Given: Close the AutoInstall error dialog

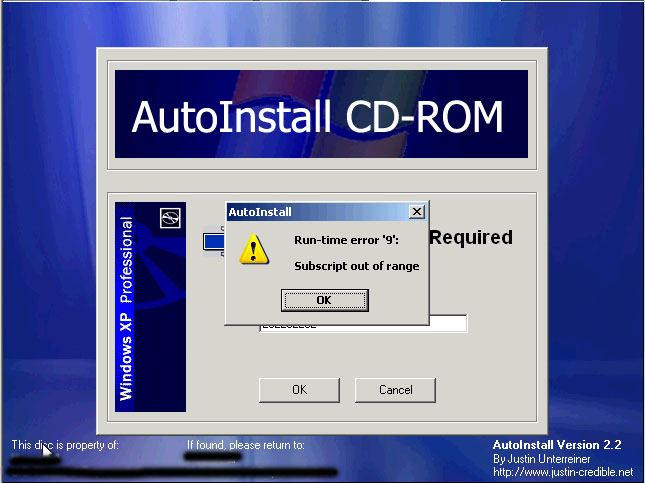Looking at the screenshot, I should tap(417, 211).
